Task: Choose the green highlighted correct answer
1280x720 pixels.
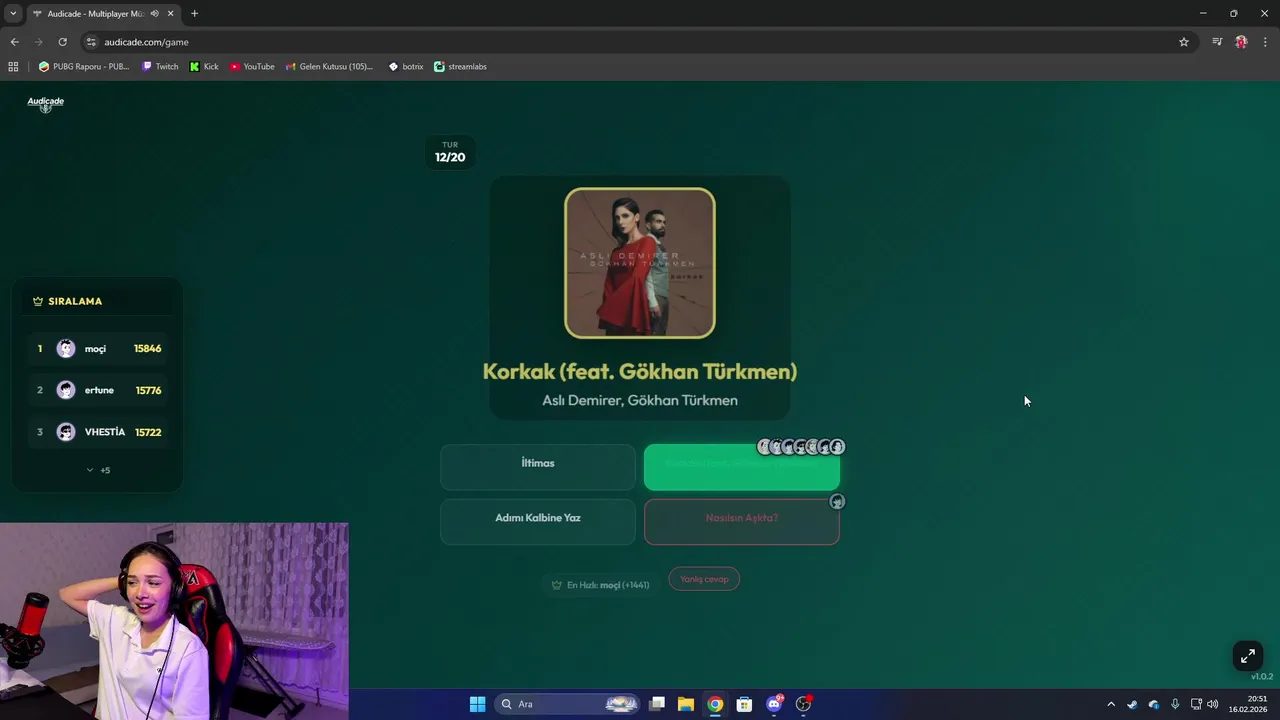Action: click(x=742, y=467)
